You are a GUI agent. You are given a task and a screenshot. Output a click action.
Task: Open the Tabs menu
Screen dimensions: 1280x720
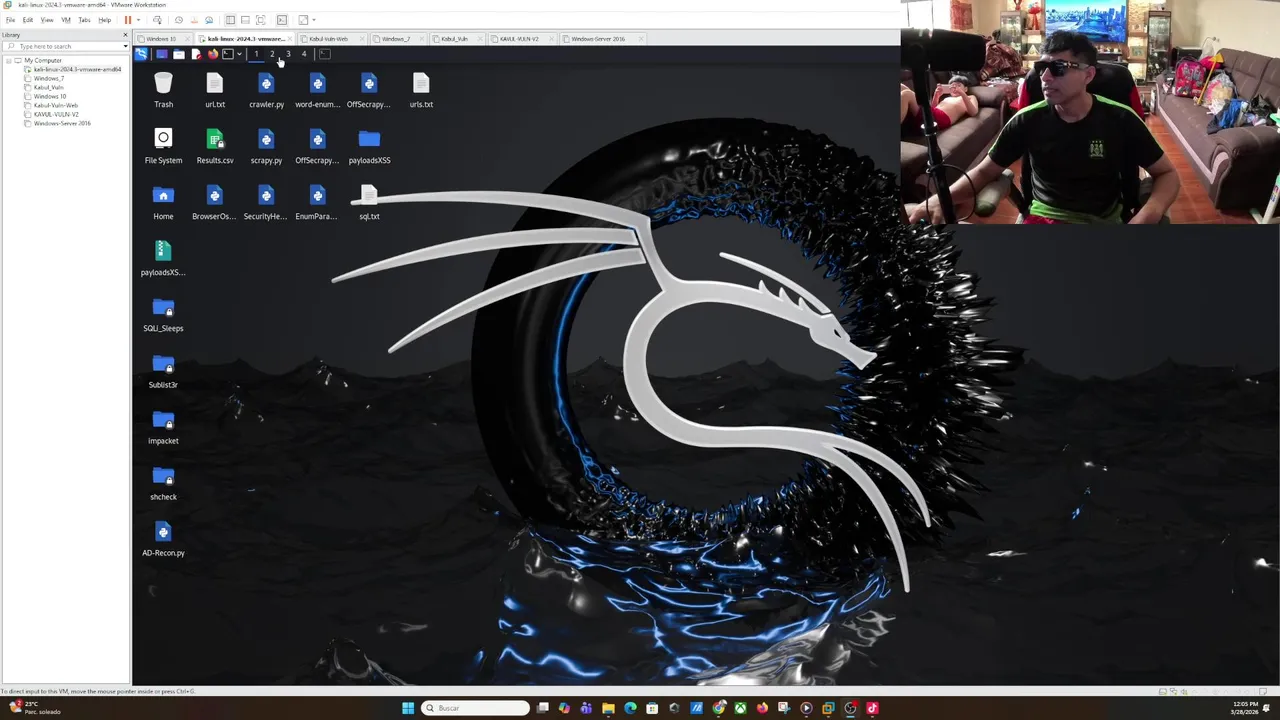pyautogui.click(x=84, y=20)
